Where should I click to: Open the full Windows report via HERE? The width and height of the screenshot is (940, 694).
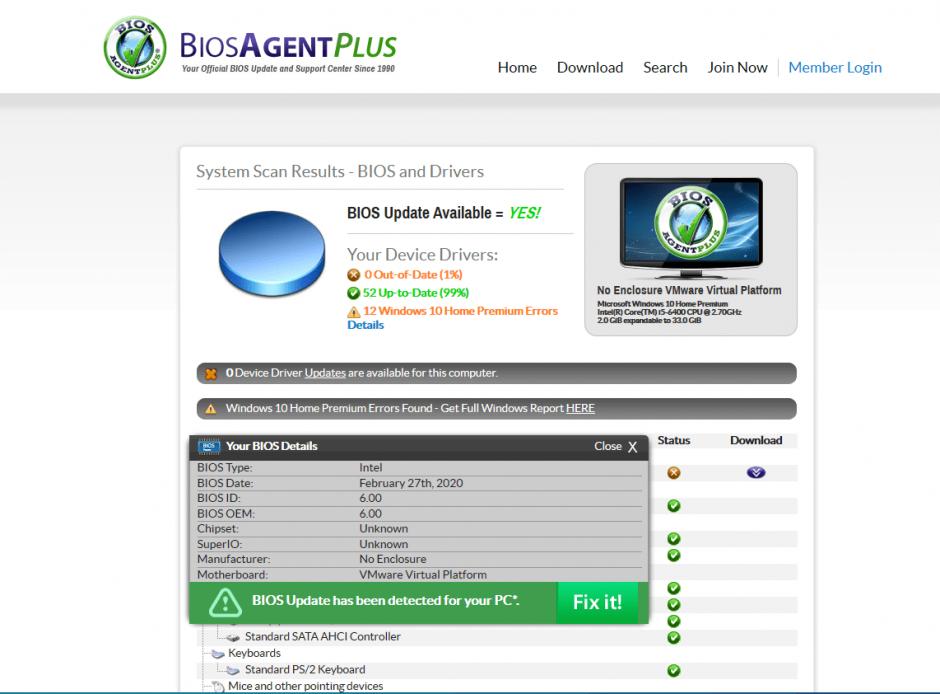pyautogui.click(x=580, y=408)
